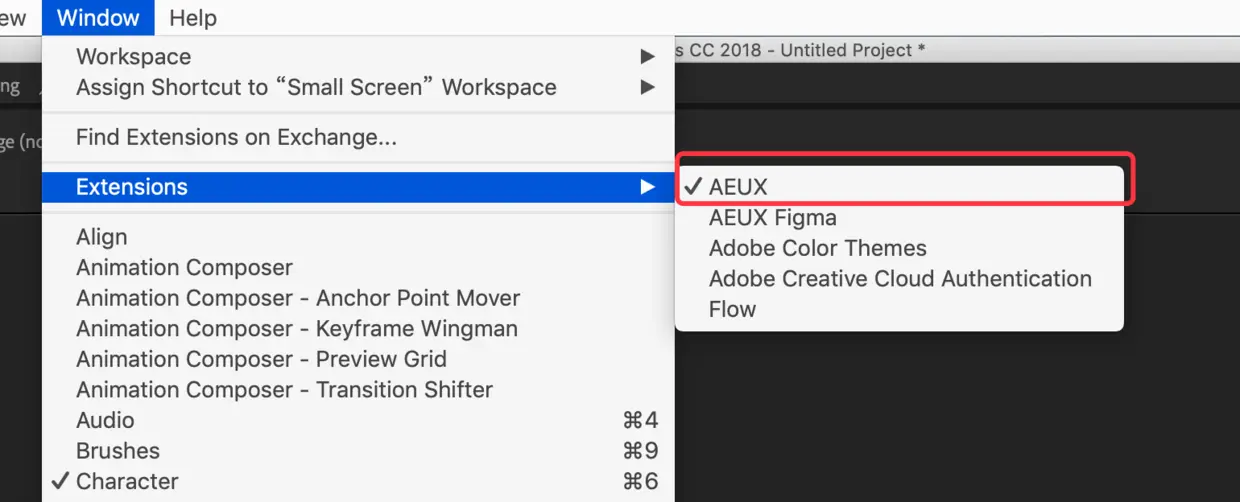This screenshot has height=502, width=1240.
Task: Open the Window menu
Action: pos(98,18)
